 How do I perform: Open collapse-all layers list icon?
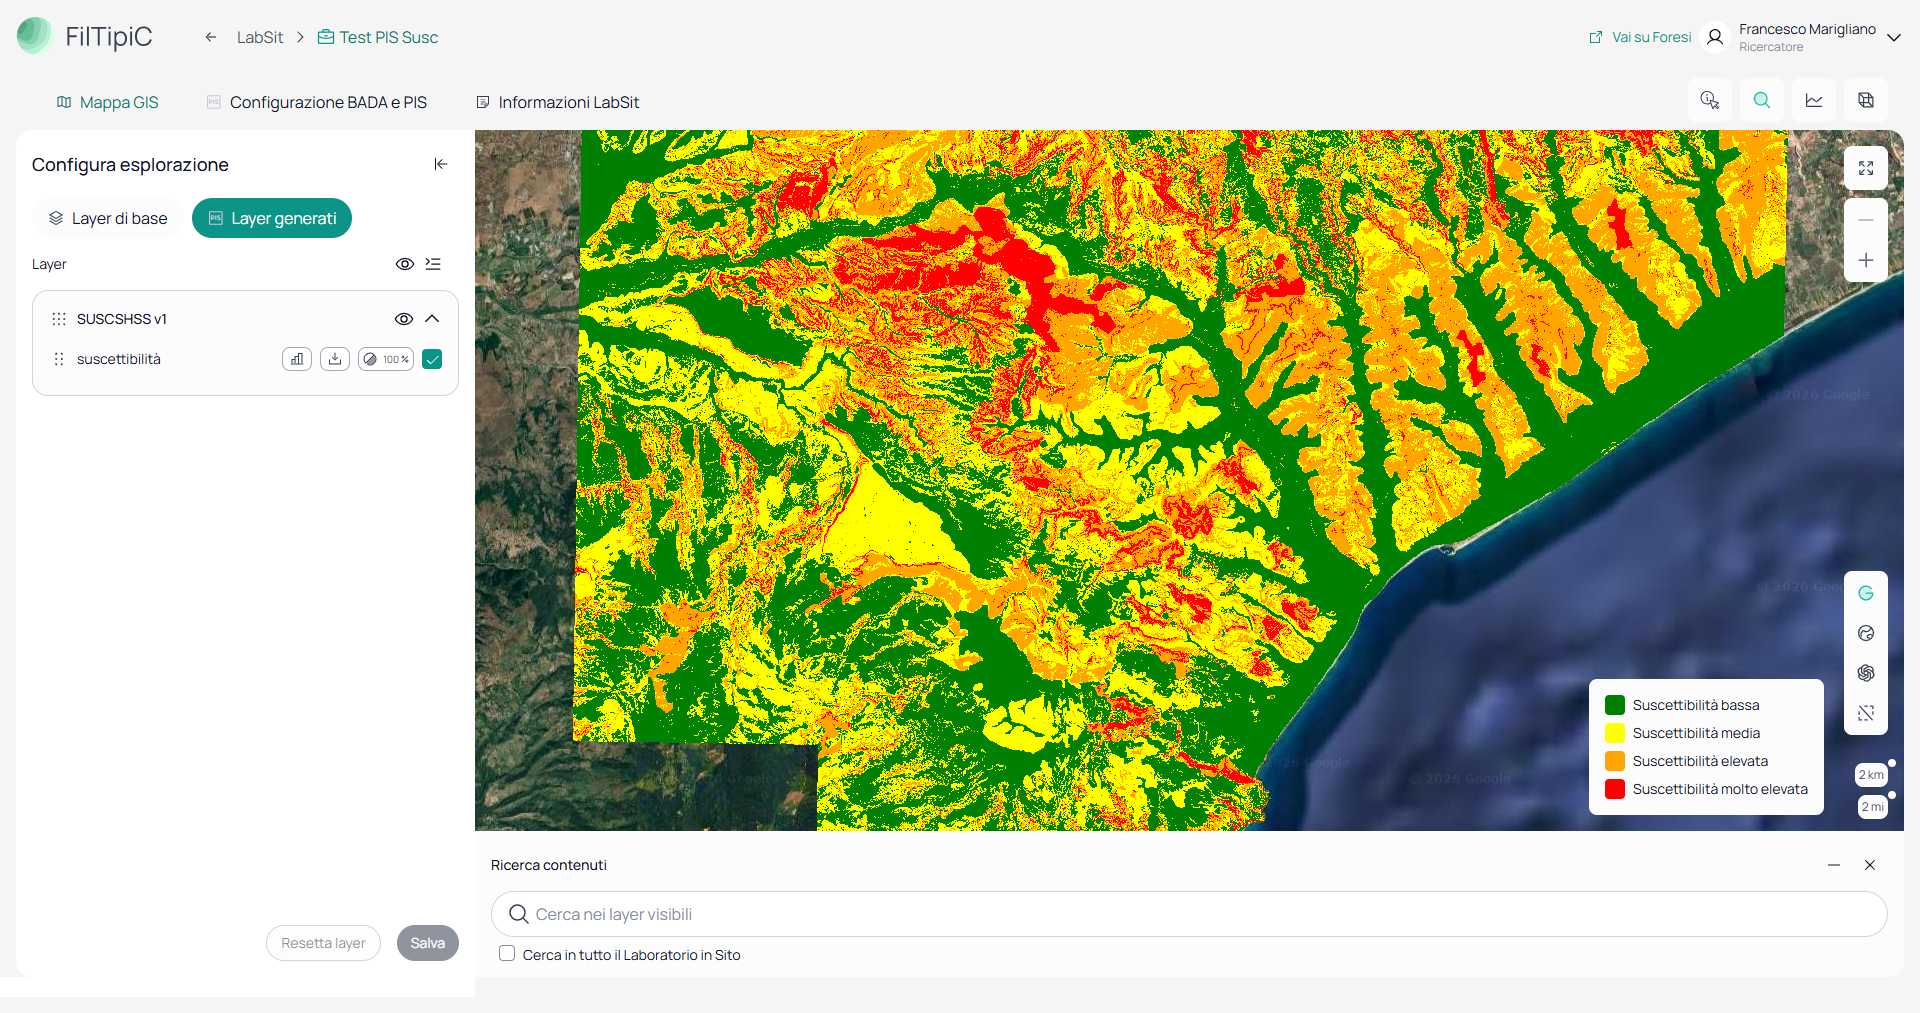[433, 264]
